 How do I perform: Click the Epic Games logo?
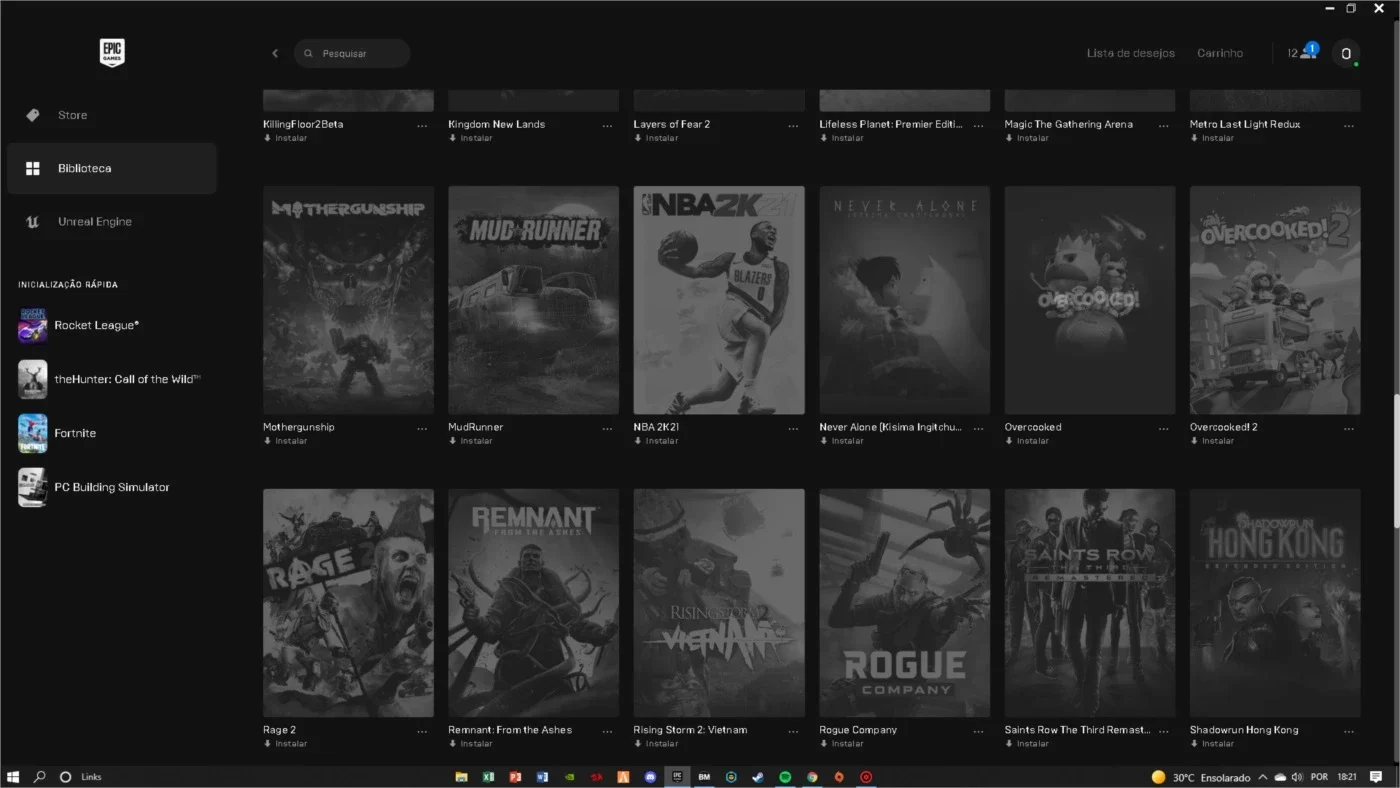pyautogui.click(x=112, y=53)
